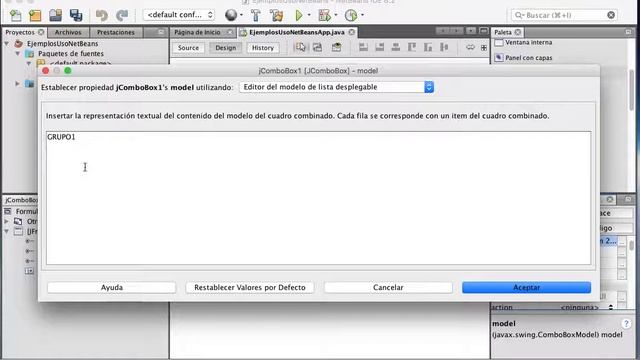Click the Redo toolbar icon
The width and height of the screenshot is (640, 360).
[x=122, y=15]
